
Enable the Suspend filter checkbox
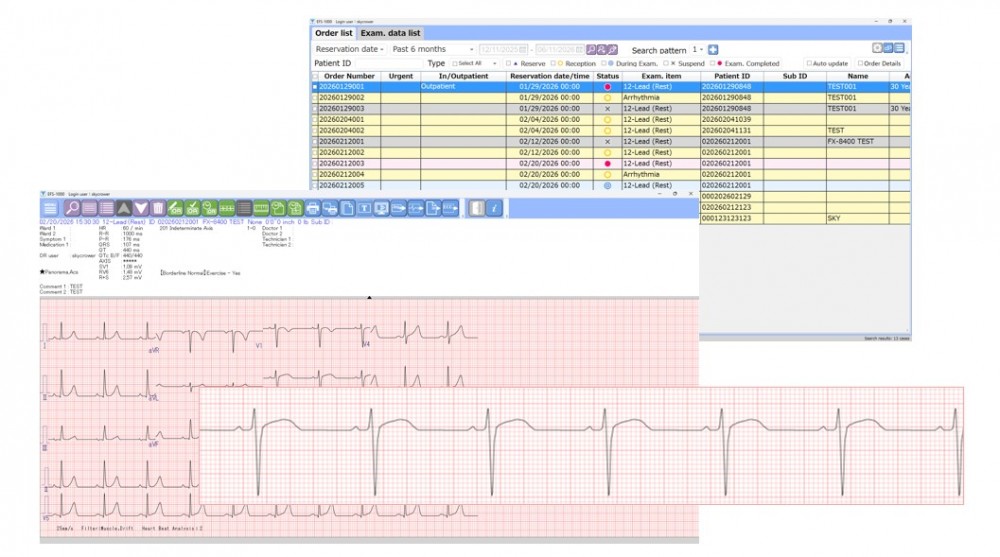666,64
